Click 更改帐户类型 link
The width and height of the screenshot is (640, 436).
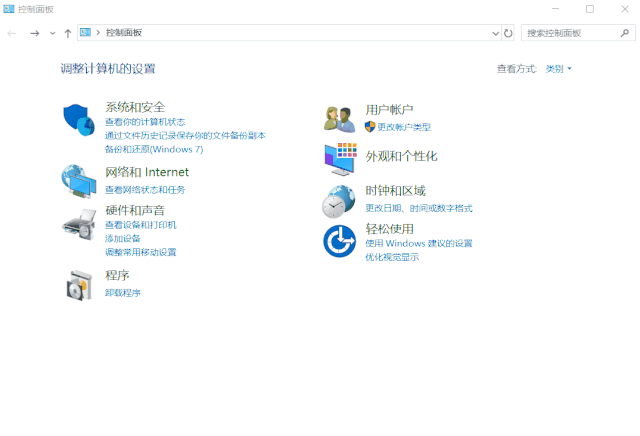click(404, 127)
